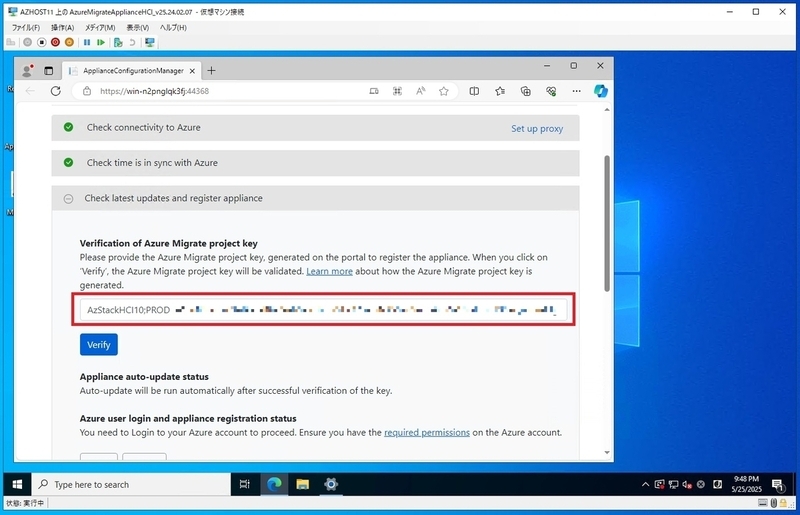Open Task View on the taskbar
Viewport: 800px width, 515px height.
244,484
